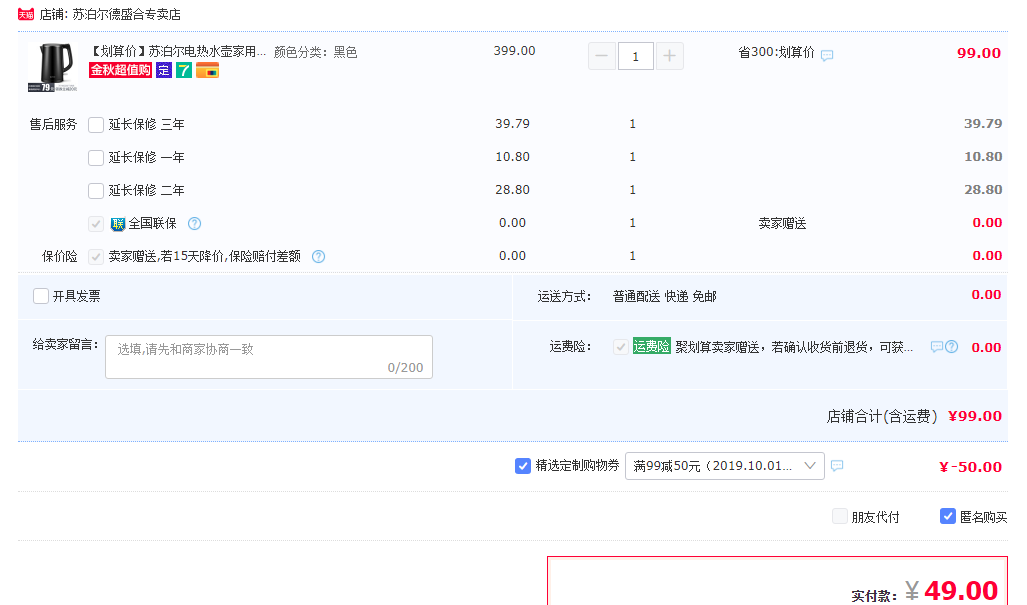Viewport: 1027px width, 605px height.
Task: Click the blue 联 shield icon
Action: (118, 224)
